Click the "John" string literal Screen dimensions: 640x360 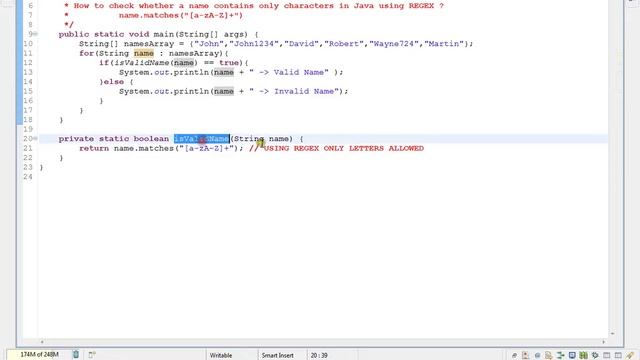click(x=209, y=44)
